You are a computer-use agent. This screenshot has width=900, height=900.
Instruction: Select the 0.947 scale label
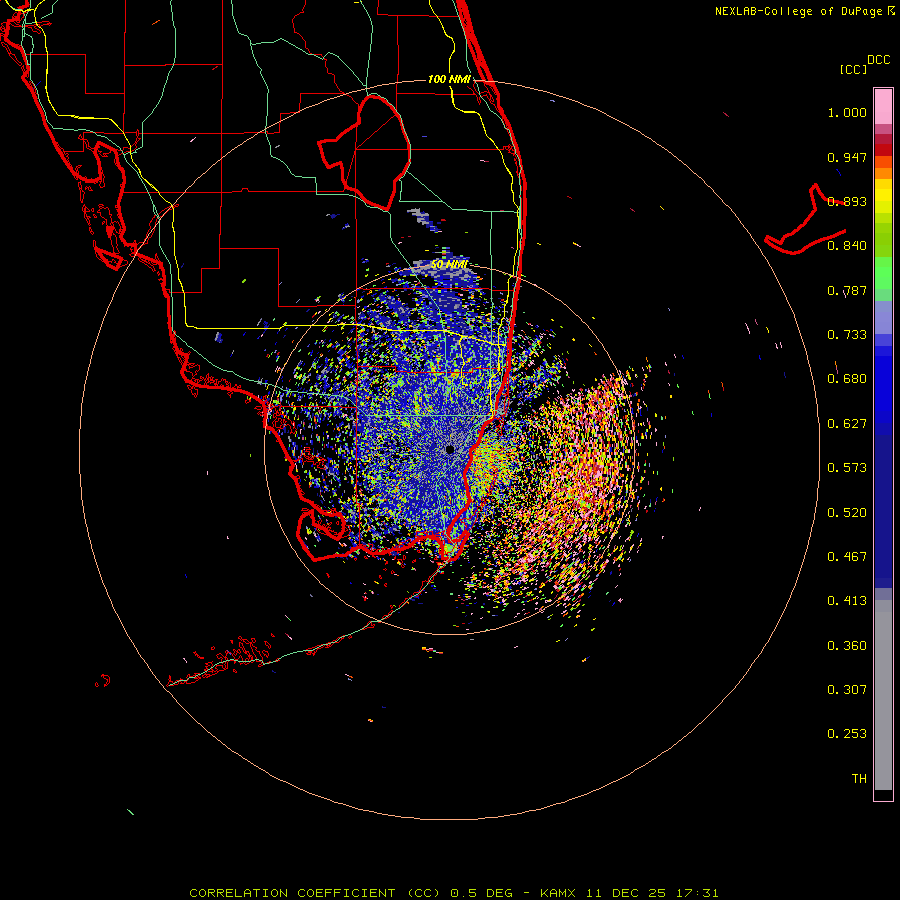tap(847, 157)
